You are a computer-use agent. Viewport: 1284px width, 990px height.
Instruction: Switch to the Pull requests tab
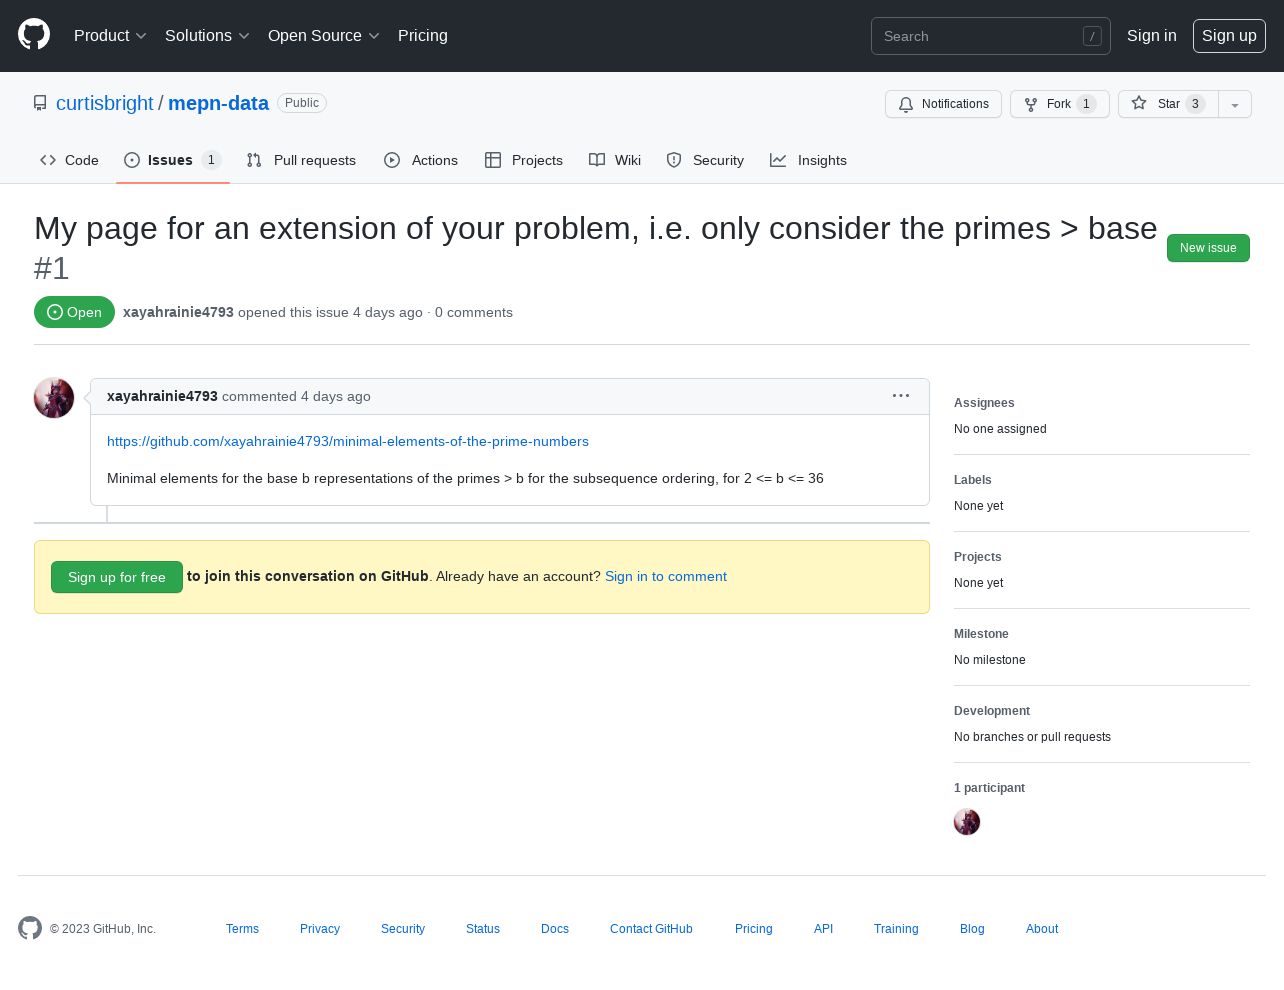[x=301, y=160]
